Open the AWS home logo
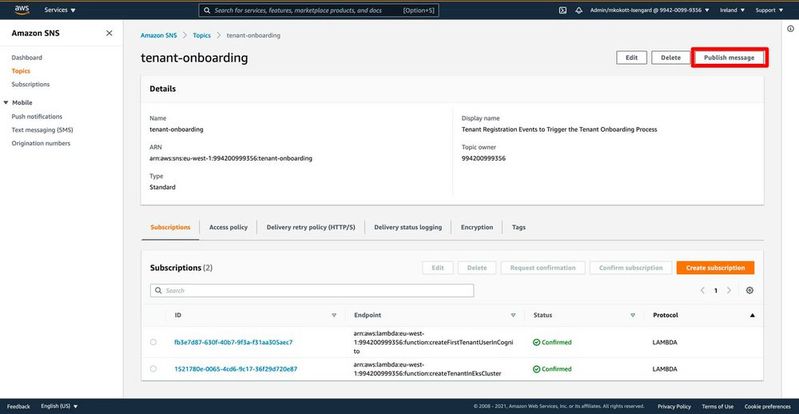The height and width of the screenshot is (414, 799). click(22, 10)
